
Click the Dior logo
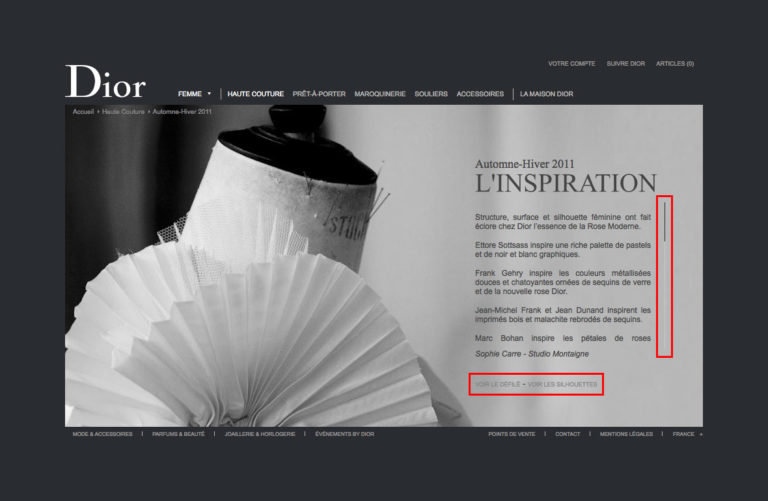105,82
